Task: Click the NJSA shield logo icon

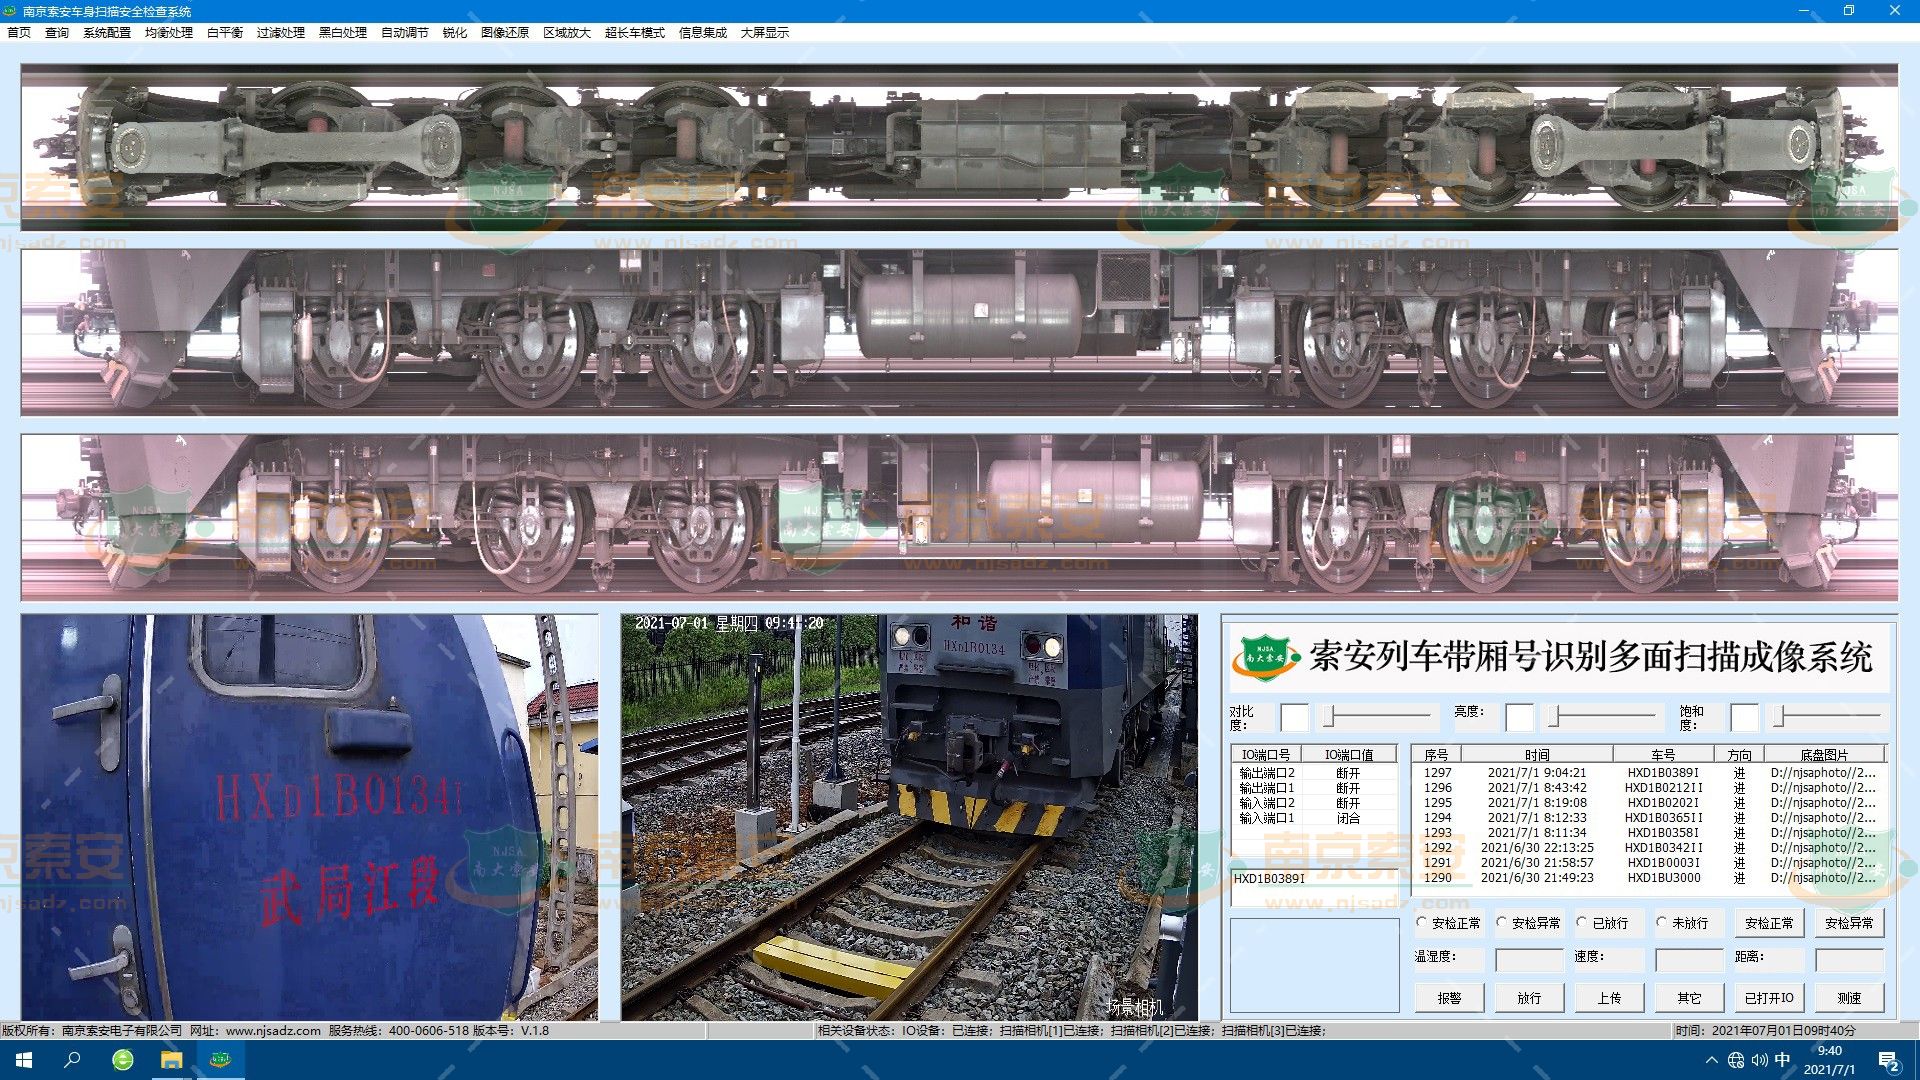Action: coord(1264,657)
